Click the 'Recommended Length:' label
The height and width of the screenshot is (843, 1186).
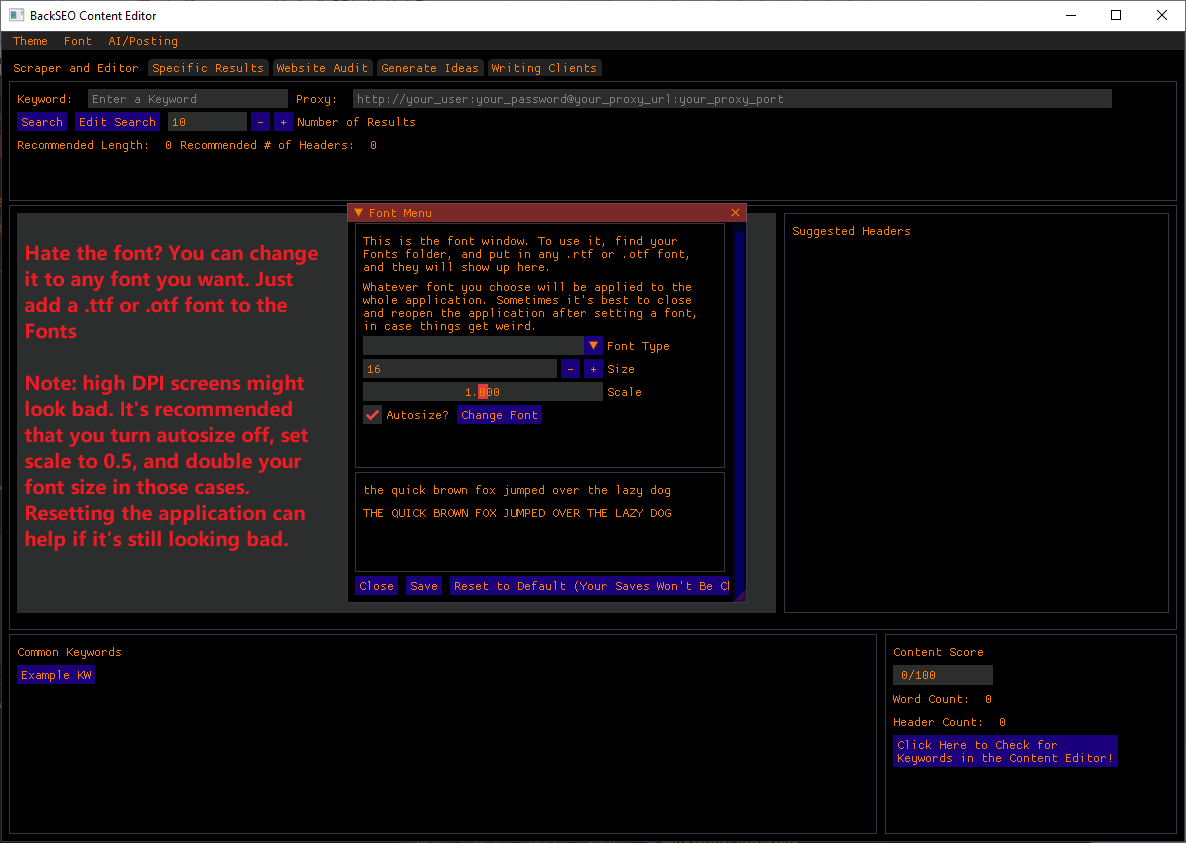[83, 145]
